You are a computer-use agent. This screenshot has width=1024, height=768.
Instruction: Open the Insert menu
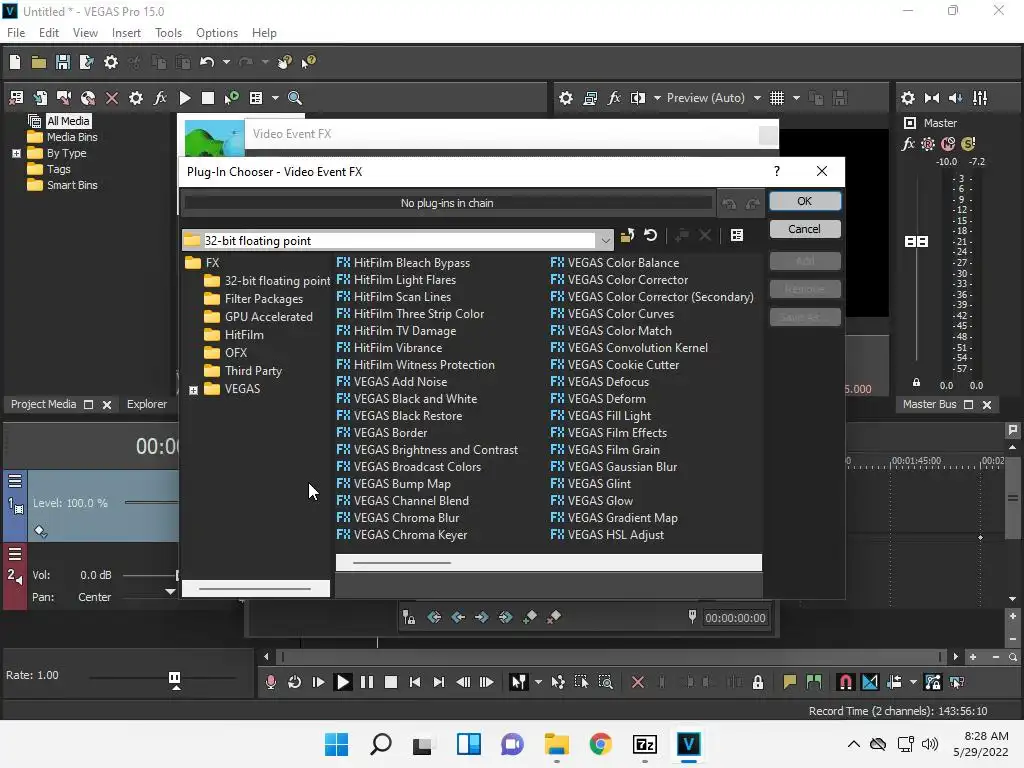coord(126,33)
